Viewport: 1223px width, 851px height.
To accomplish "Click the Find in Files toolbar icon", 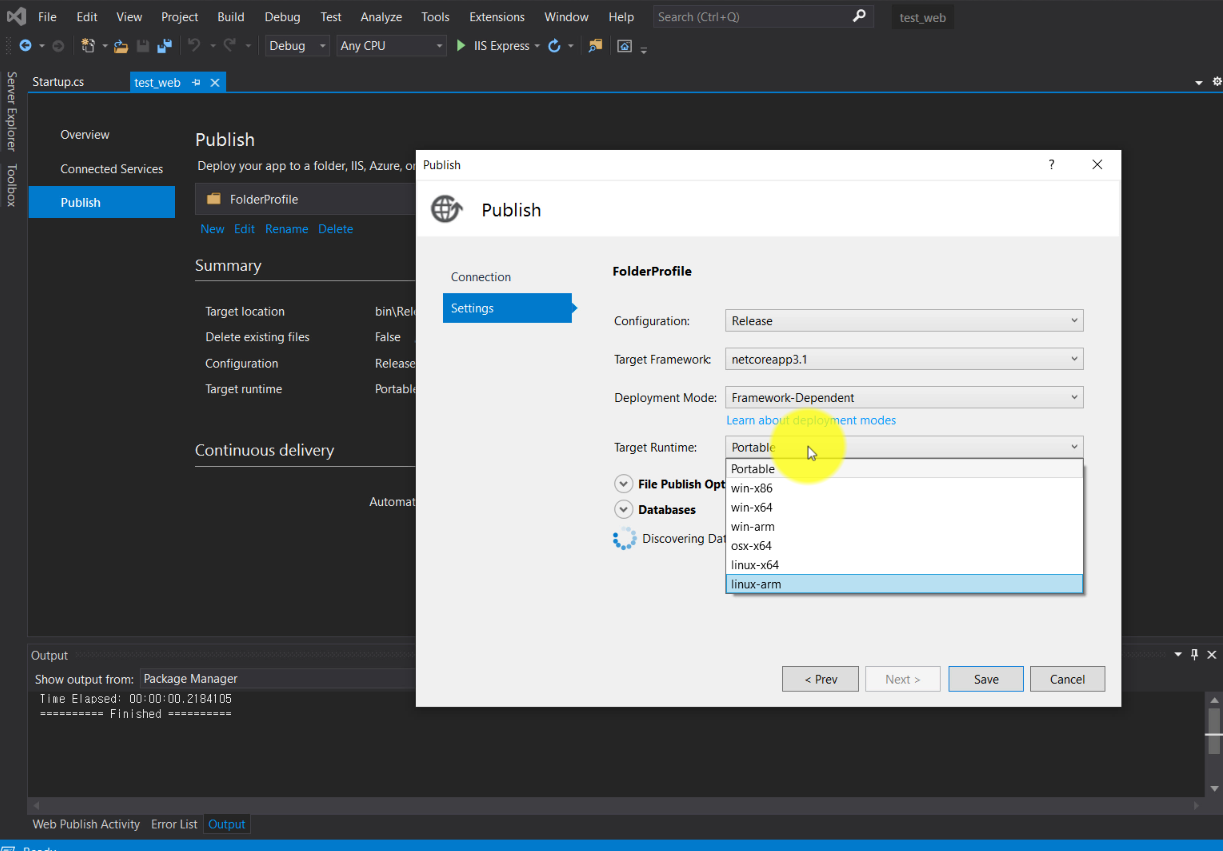I will 596,46.
